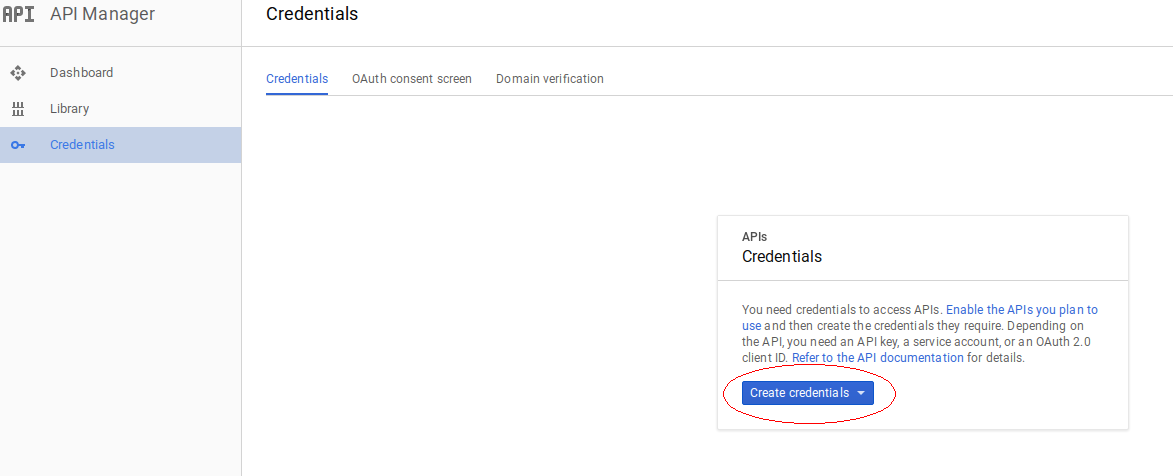
Task: Click the Credentials heading inside the card
Action: pyautogui.click(x=782, y=257)
